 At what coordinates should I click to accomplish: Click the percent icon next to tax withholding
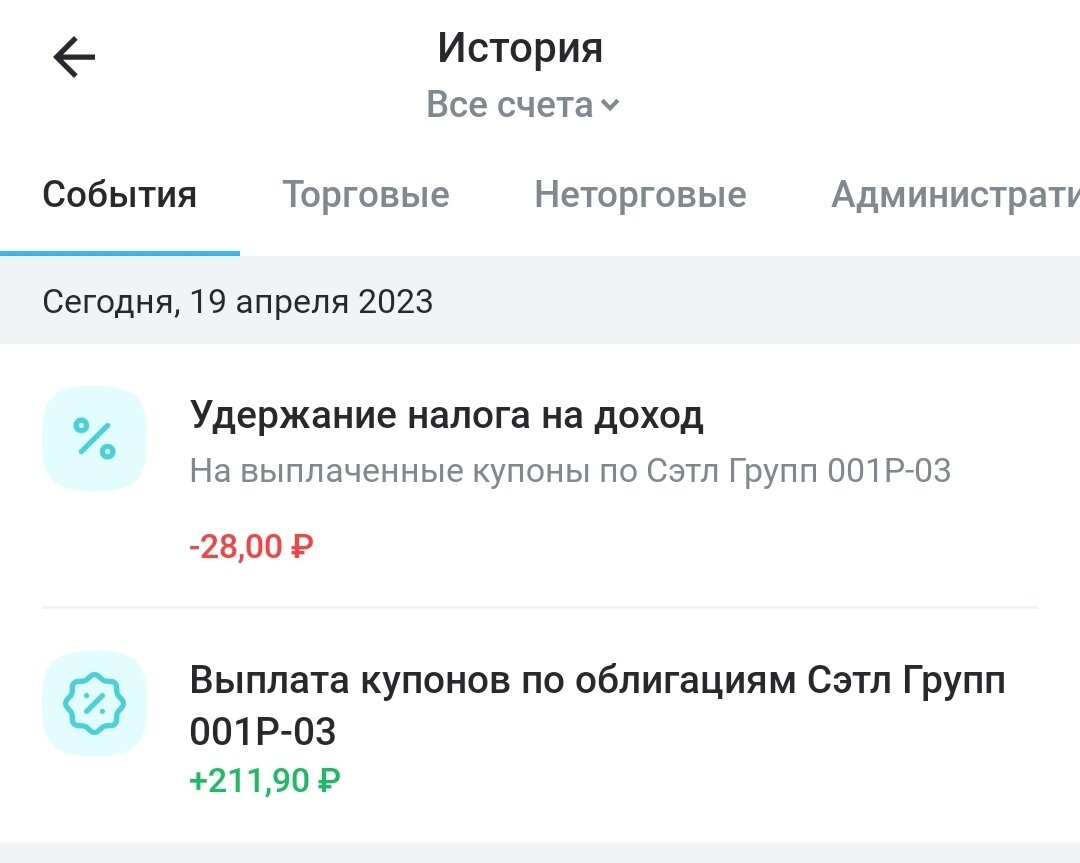coord(94,438)
